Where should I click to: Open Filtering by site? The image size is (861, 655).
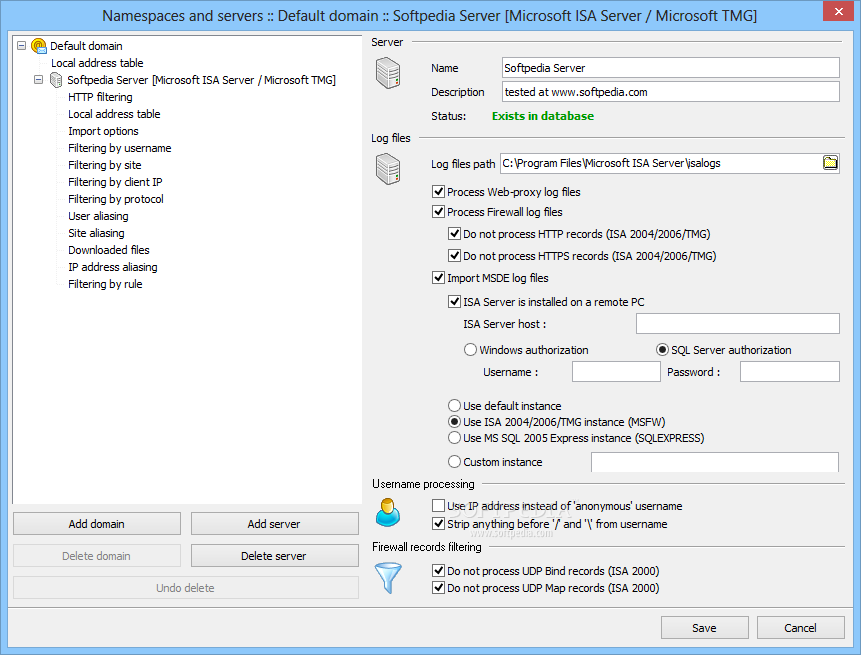pyautogui.click(x=105, y=165)
